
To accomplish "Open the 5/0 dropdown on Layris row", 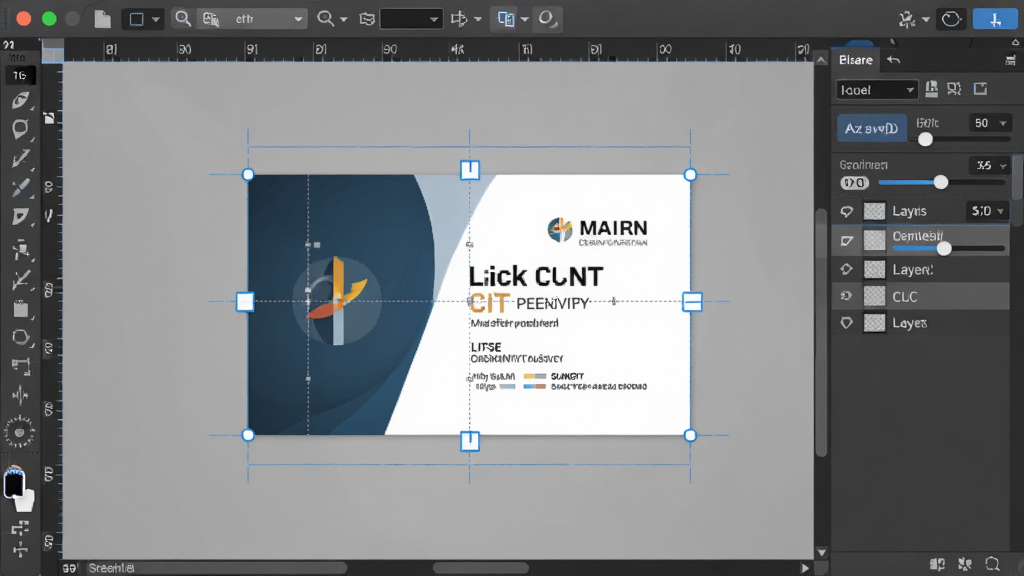I will click(x=986, y=211).
